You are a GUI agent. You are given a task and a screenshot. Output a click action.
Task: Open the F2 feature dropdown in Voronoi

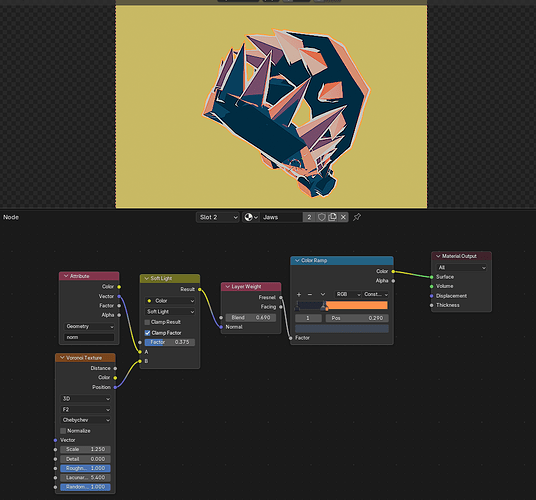[x=85, y=409]
